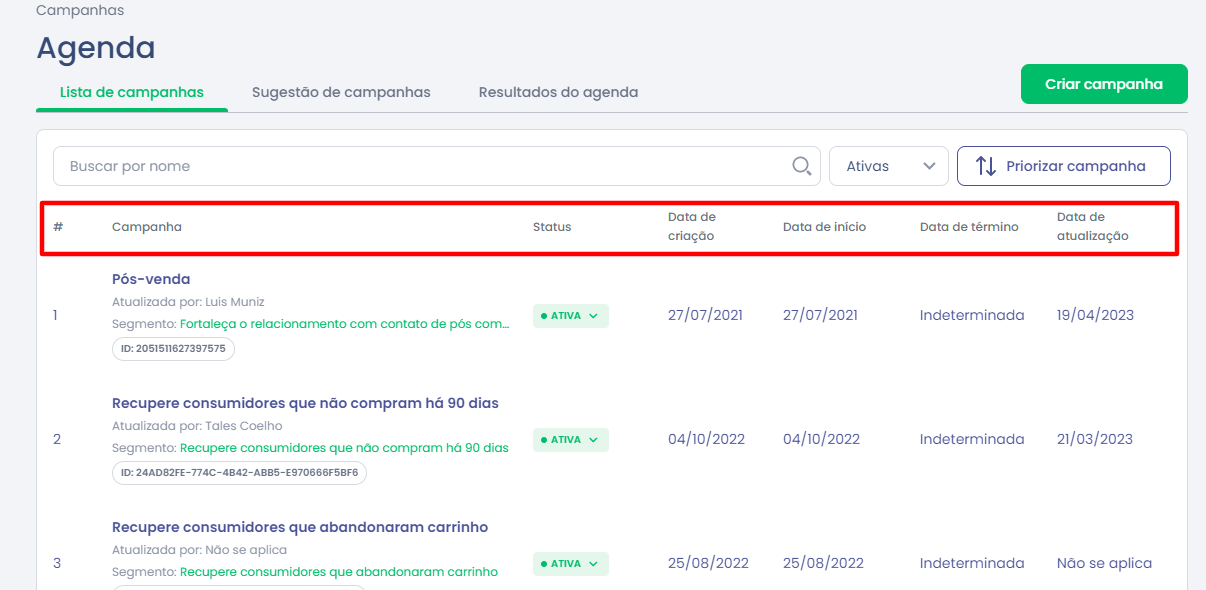Open Resultados do agenda tab

coord(558,92)
